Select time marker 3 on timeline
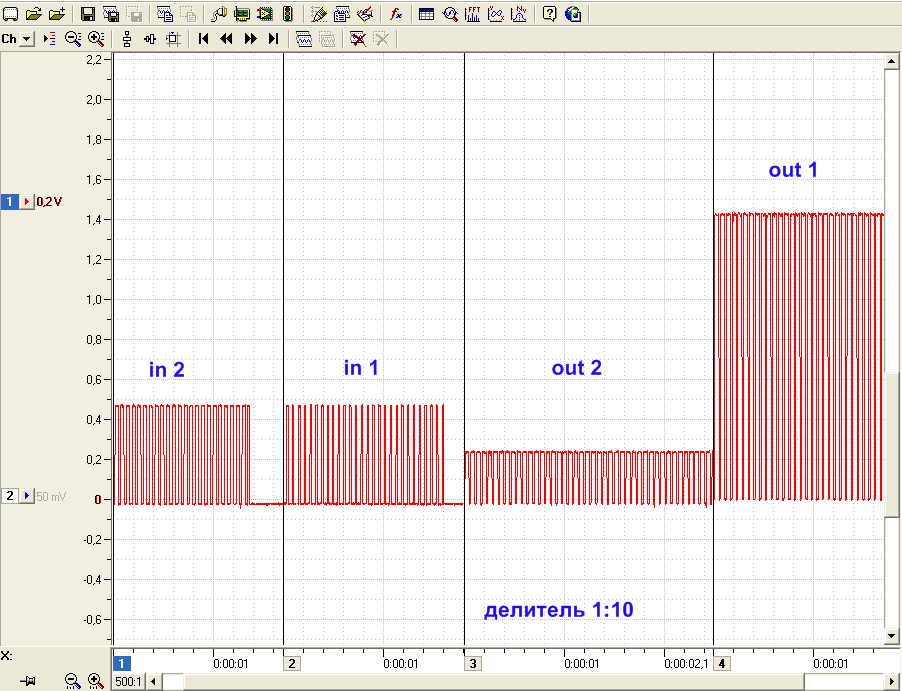Viewport: 902px width, 691px height. (x=473, y=663)
